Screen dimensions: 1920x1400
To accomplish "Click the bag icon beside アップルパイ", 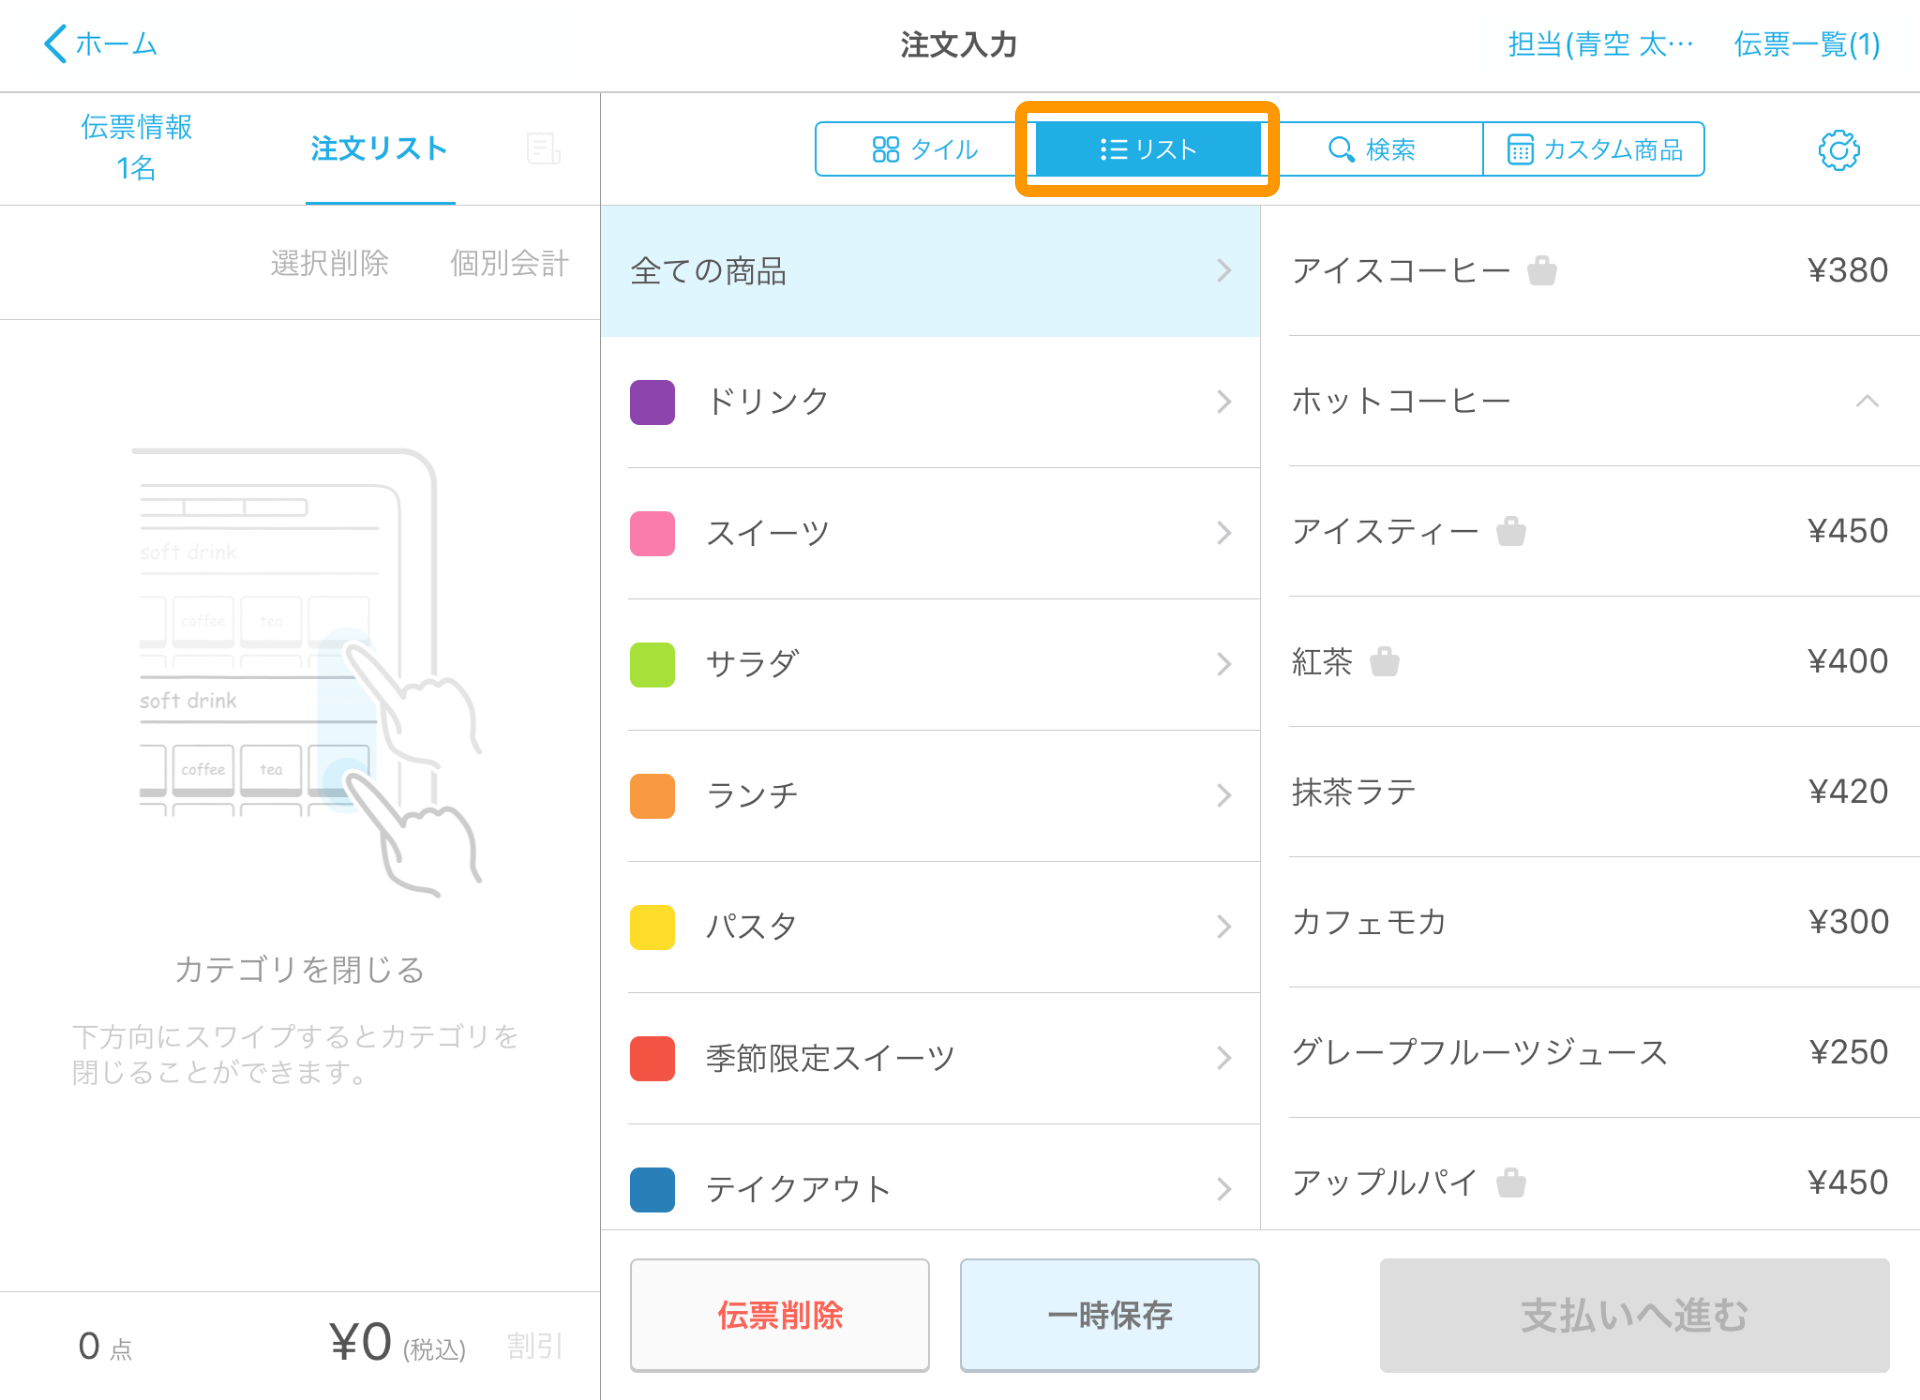I will 1511,1183.
